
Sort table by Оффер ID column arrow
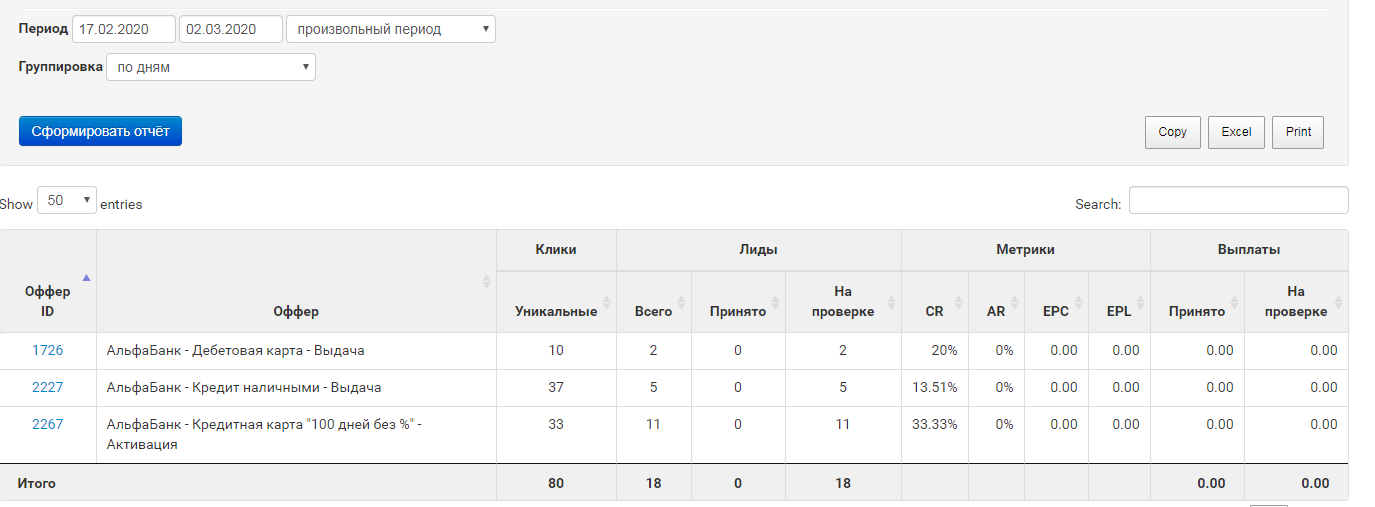coord(86,277)
